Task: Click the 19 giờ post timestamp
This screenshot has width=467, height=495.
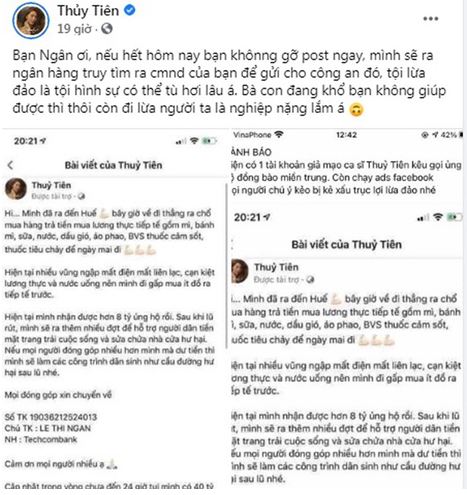Action: tap(74, 29)
